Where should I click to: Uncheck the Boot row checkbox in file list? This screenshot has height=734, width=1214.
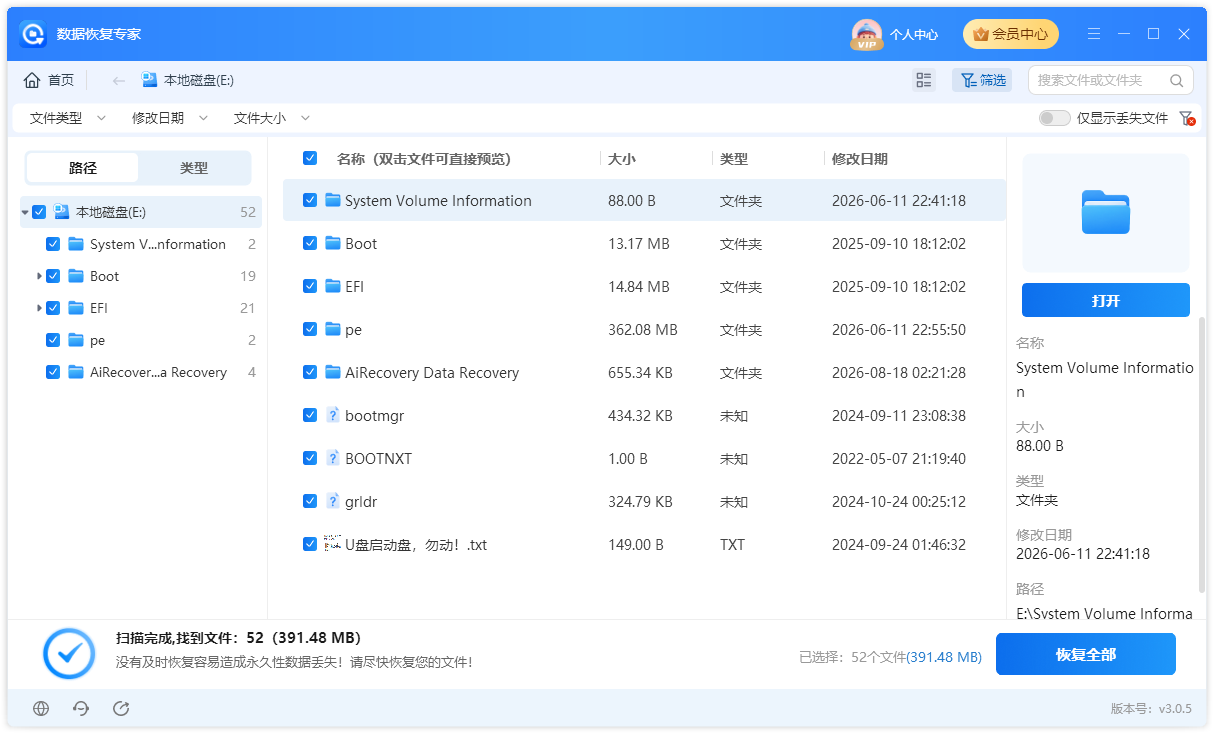(x=310, y=243)
